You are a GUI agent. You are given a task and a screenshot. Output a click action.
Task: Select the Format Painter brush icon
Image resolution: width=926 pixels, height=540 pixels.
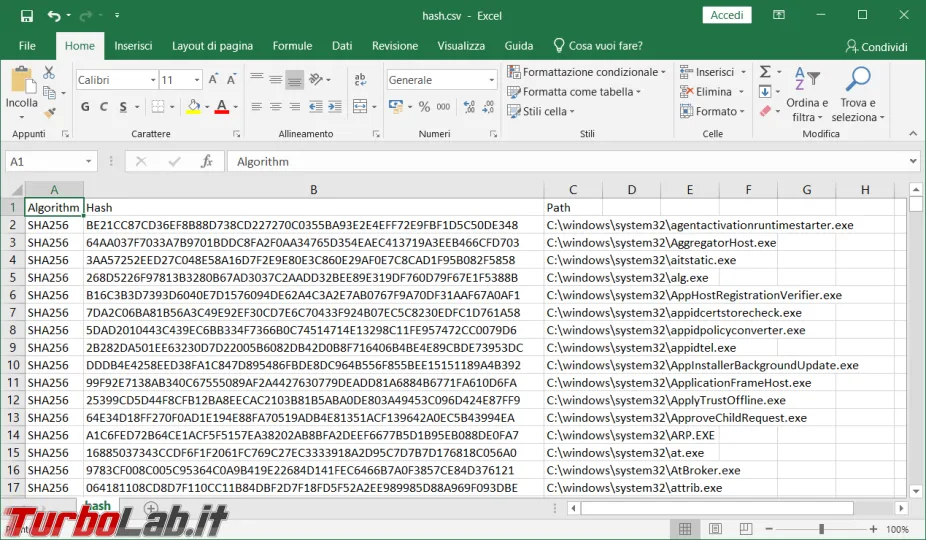[49, 114]
